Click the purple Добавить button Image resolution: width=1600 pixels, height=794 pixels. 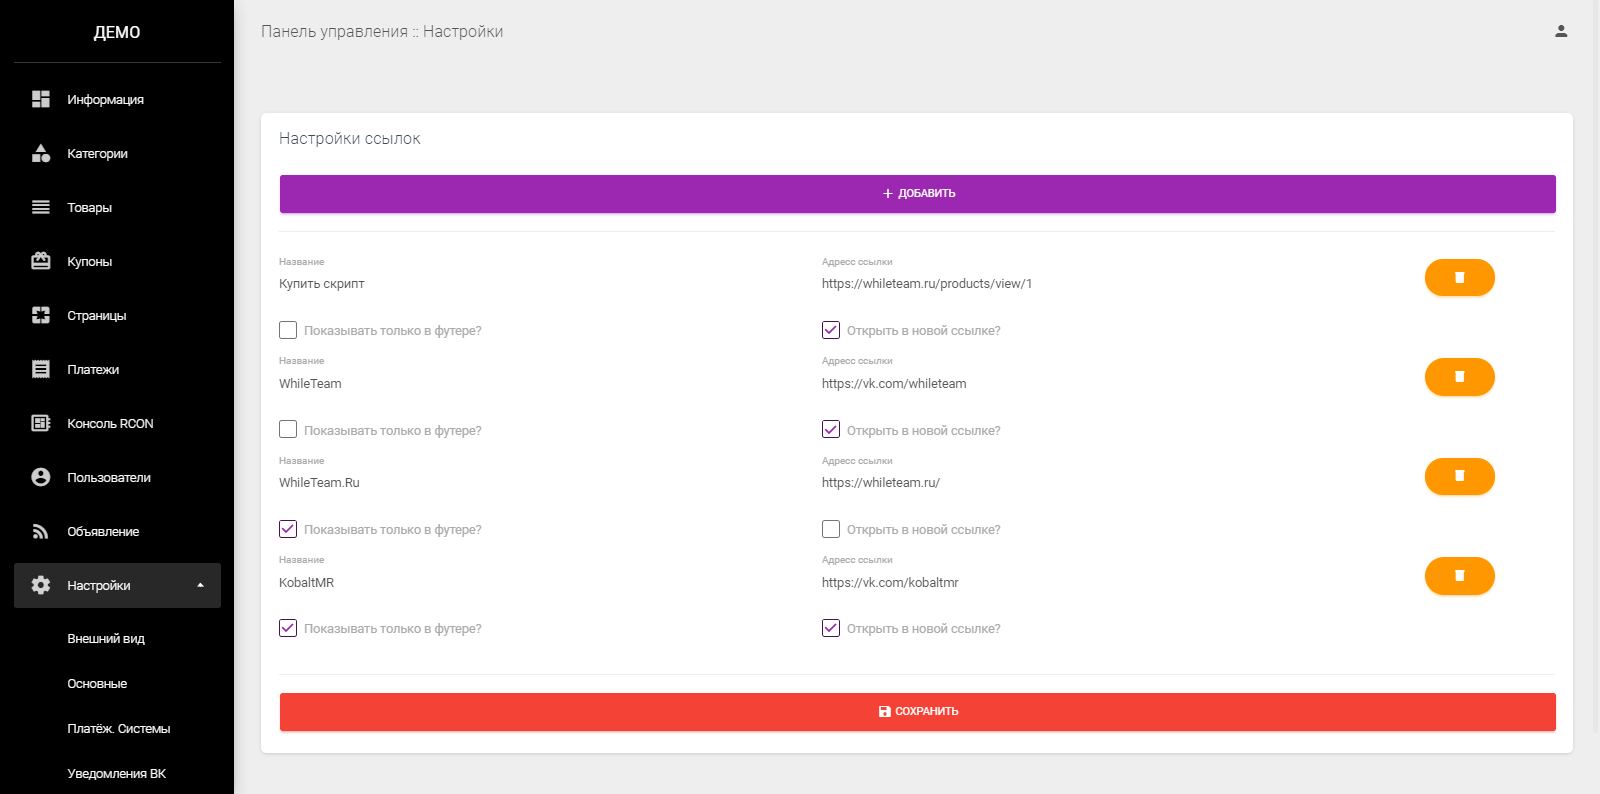click(918, 194)
